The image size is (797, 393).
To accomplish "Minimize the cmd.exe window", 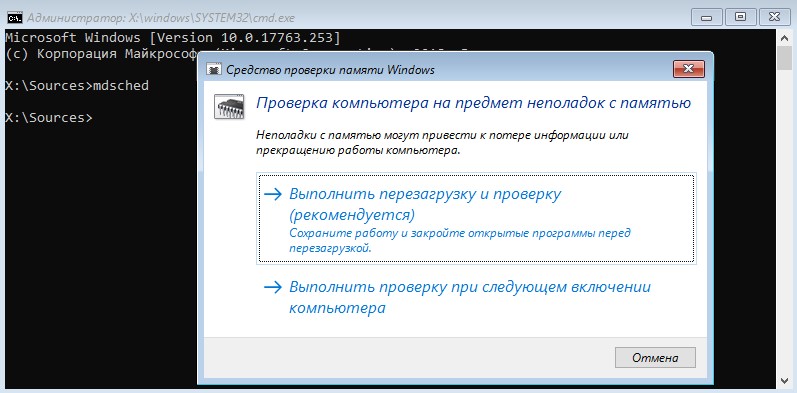I will coord(707,17).
